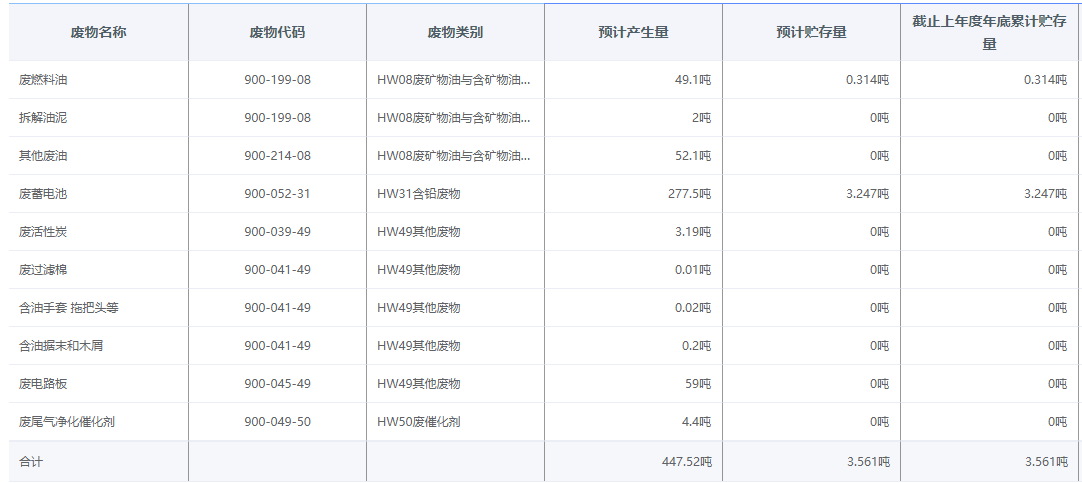The height and width of the screenshot is (483, 1082).
Task: Click the 预计产生量 column header
Action: (x=633, y=32)
